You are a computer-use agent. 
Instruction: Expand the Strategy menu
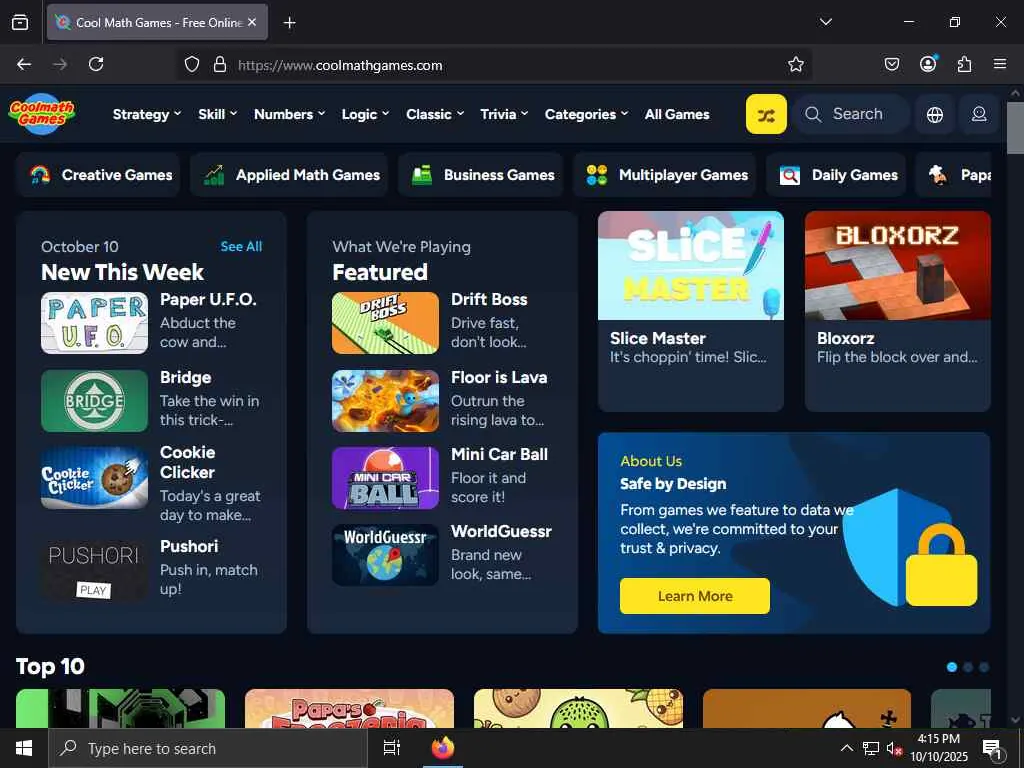pos(147,114)
